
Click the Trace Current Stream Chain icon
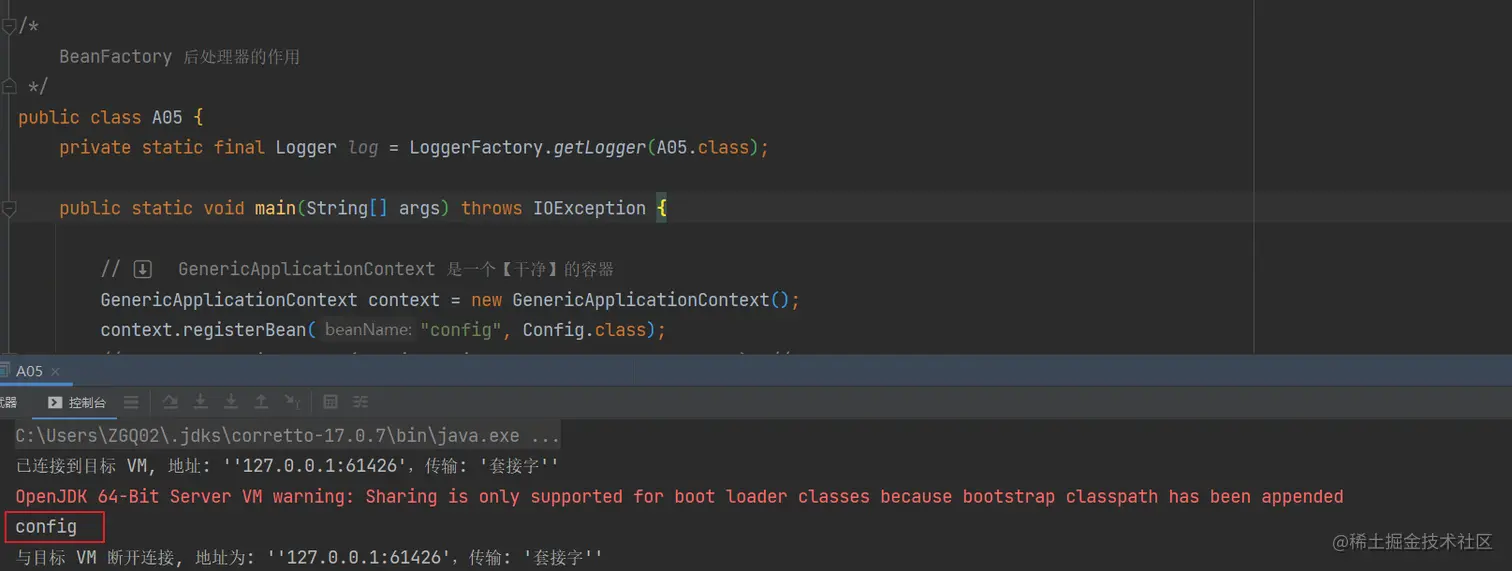point(361,402)
